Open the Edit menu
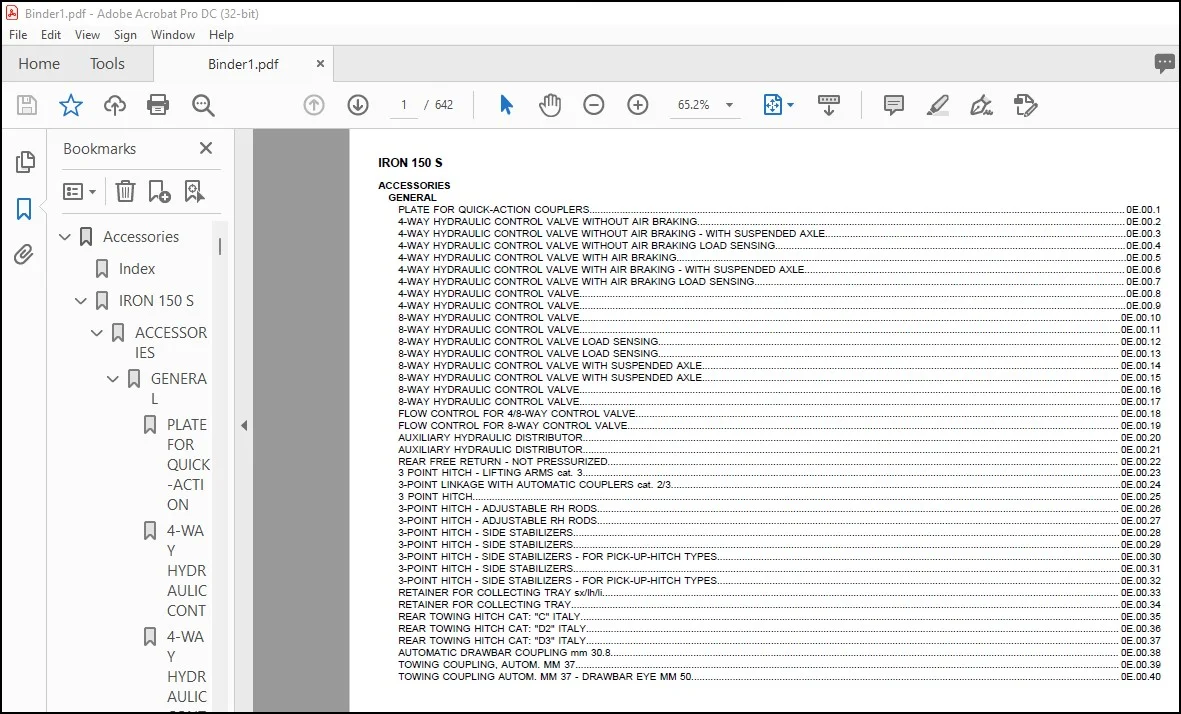Viewport: 1181px width, 714px height. click(x=50, y=35)
